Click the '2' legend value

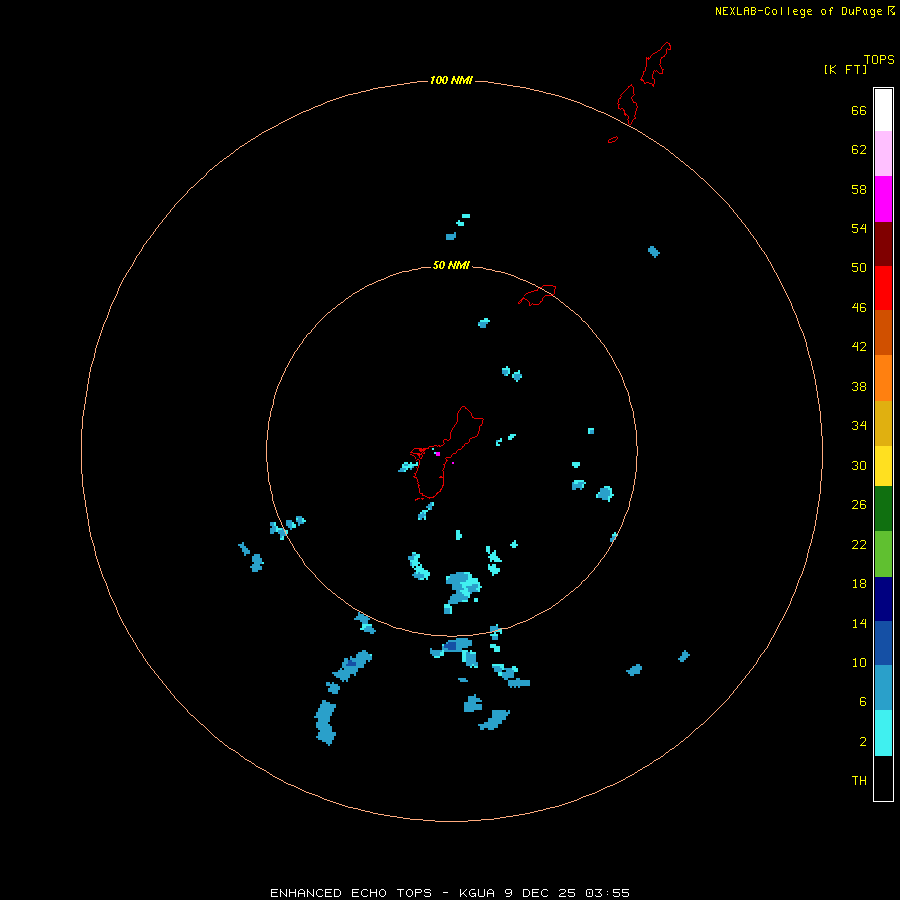(x=863, y=742)
